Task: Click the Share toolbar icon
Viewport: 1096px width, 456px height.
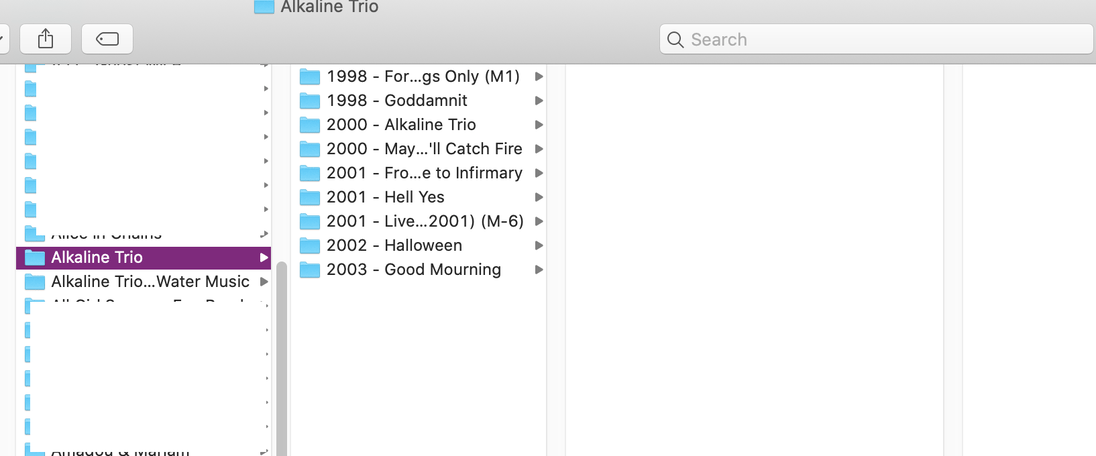Action: pos(45,39)
